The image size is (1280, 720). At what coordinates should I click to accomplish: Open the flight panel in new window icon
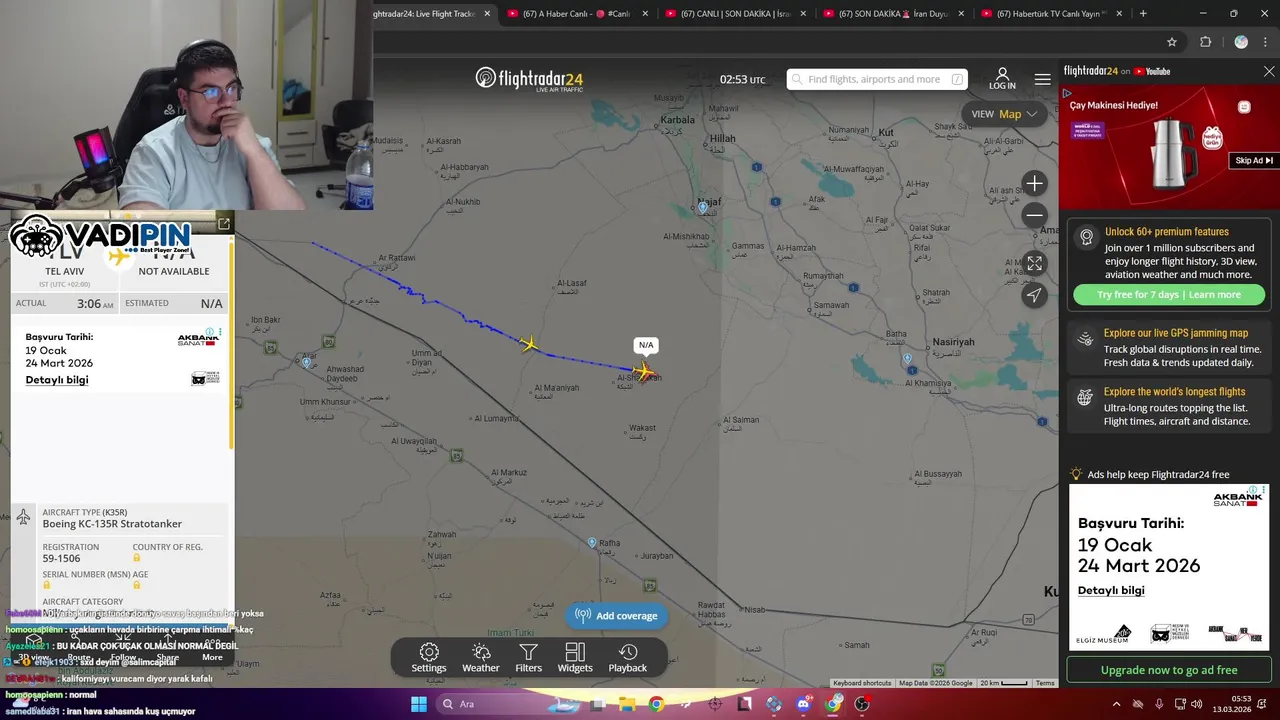224,224
